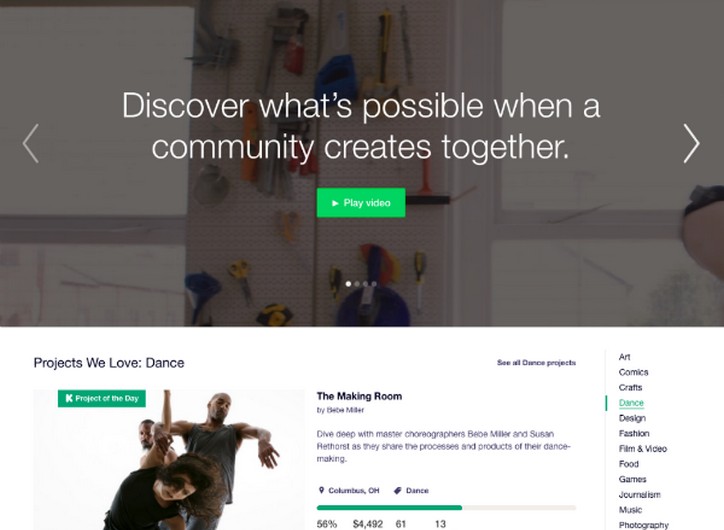
Task: Choose the Film & Video category
Action: [643, 448]
